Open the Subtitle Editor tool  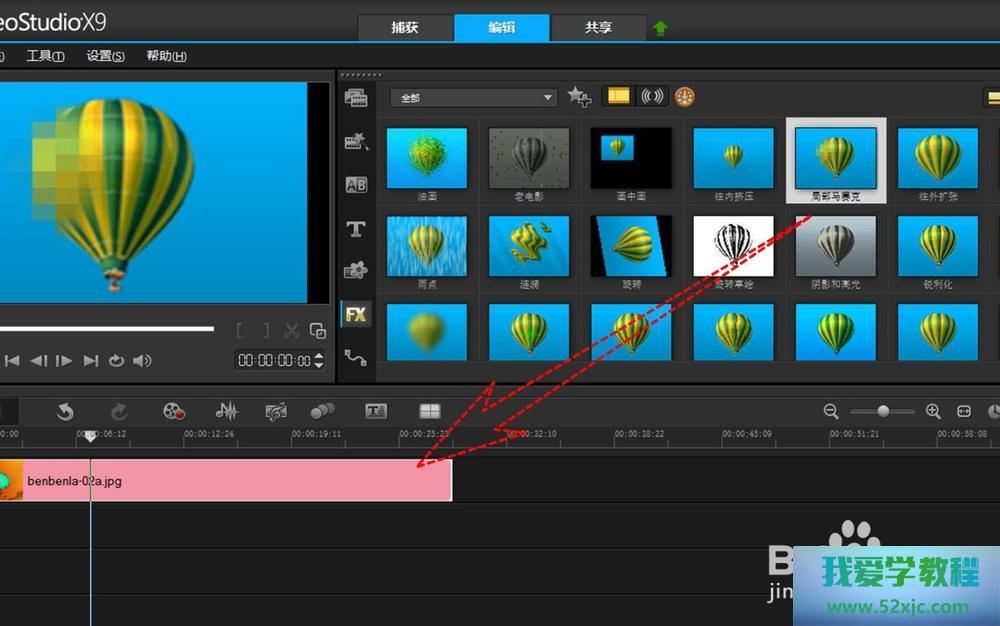point(376,411)
